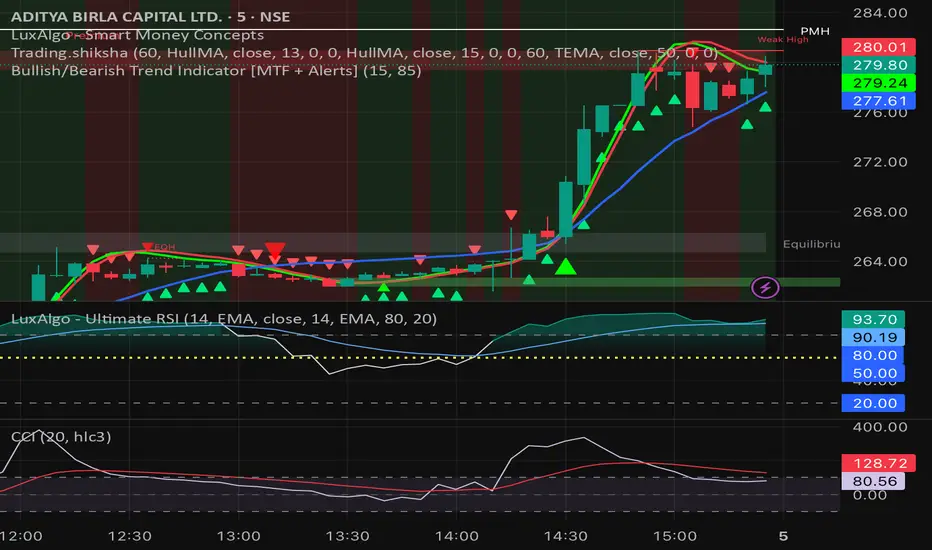Click the purple lightning bolt icon

pos(765,288)
